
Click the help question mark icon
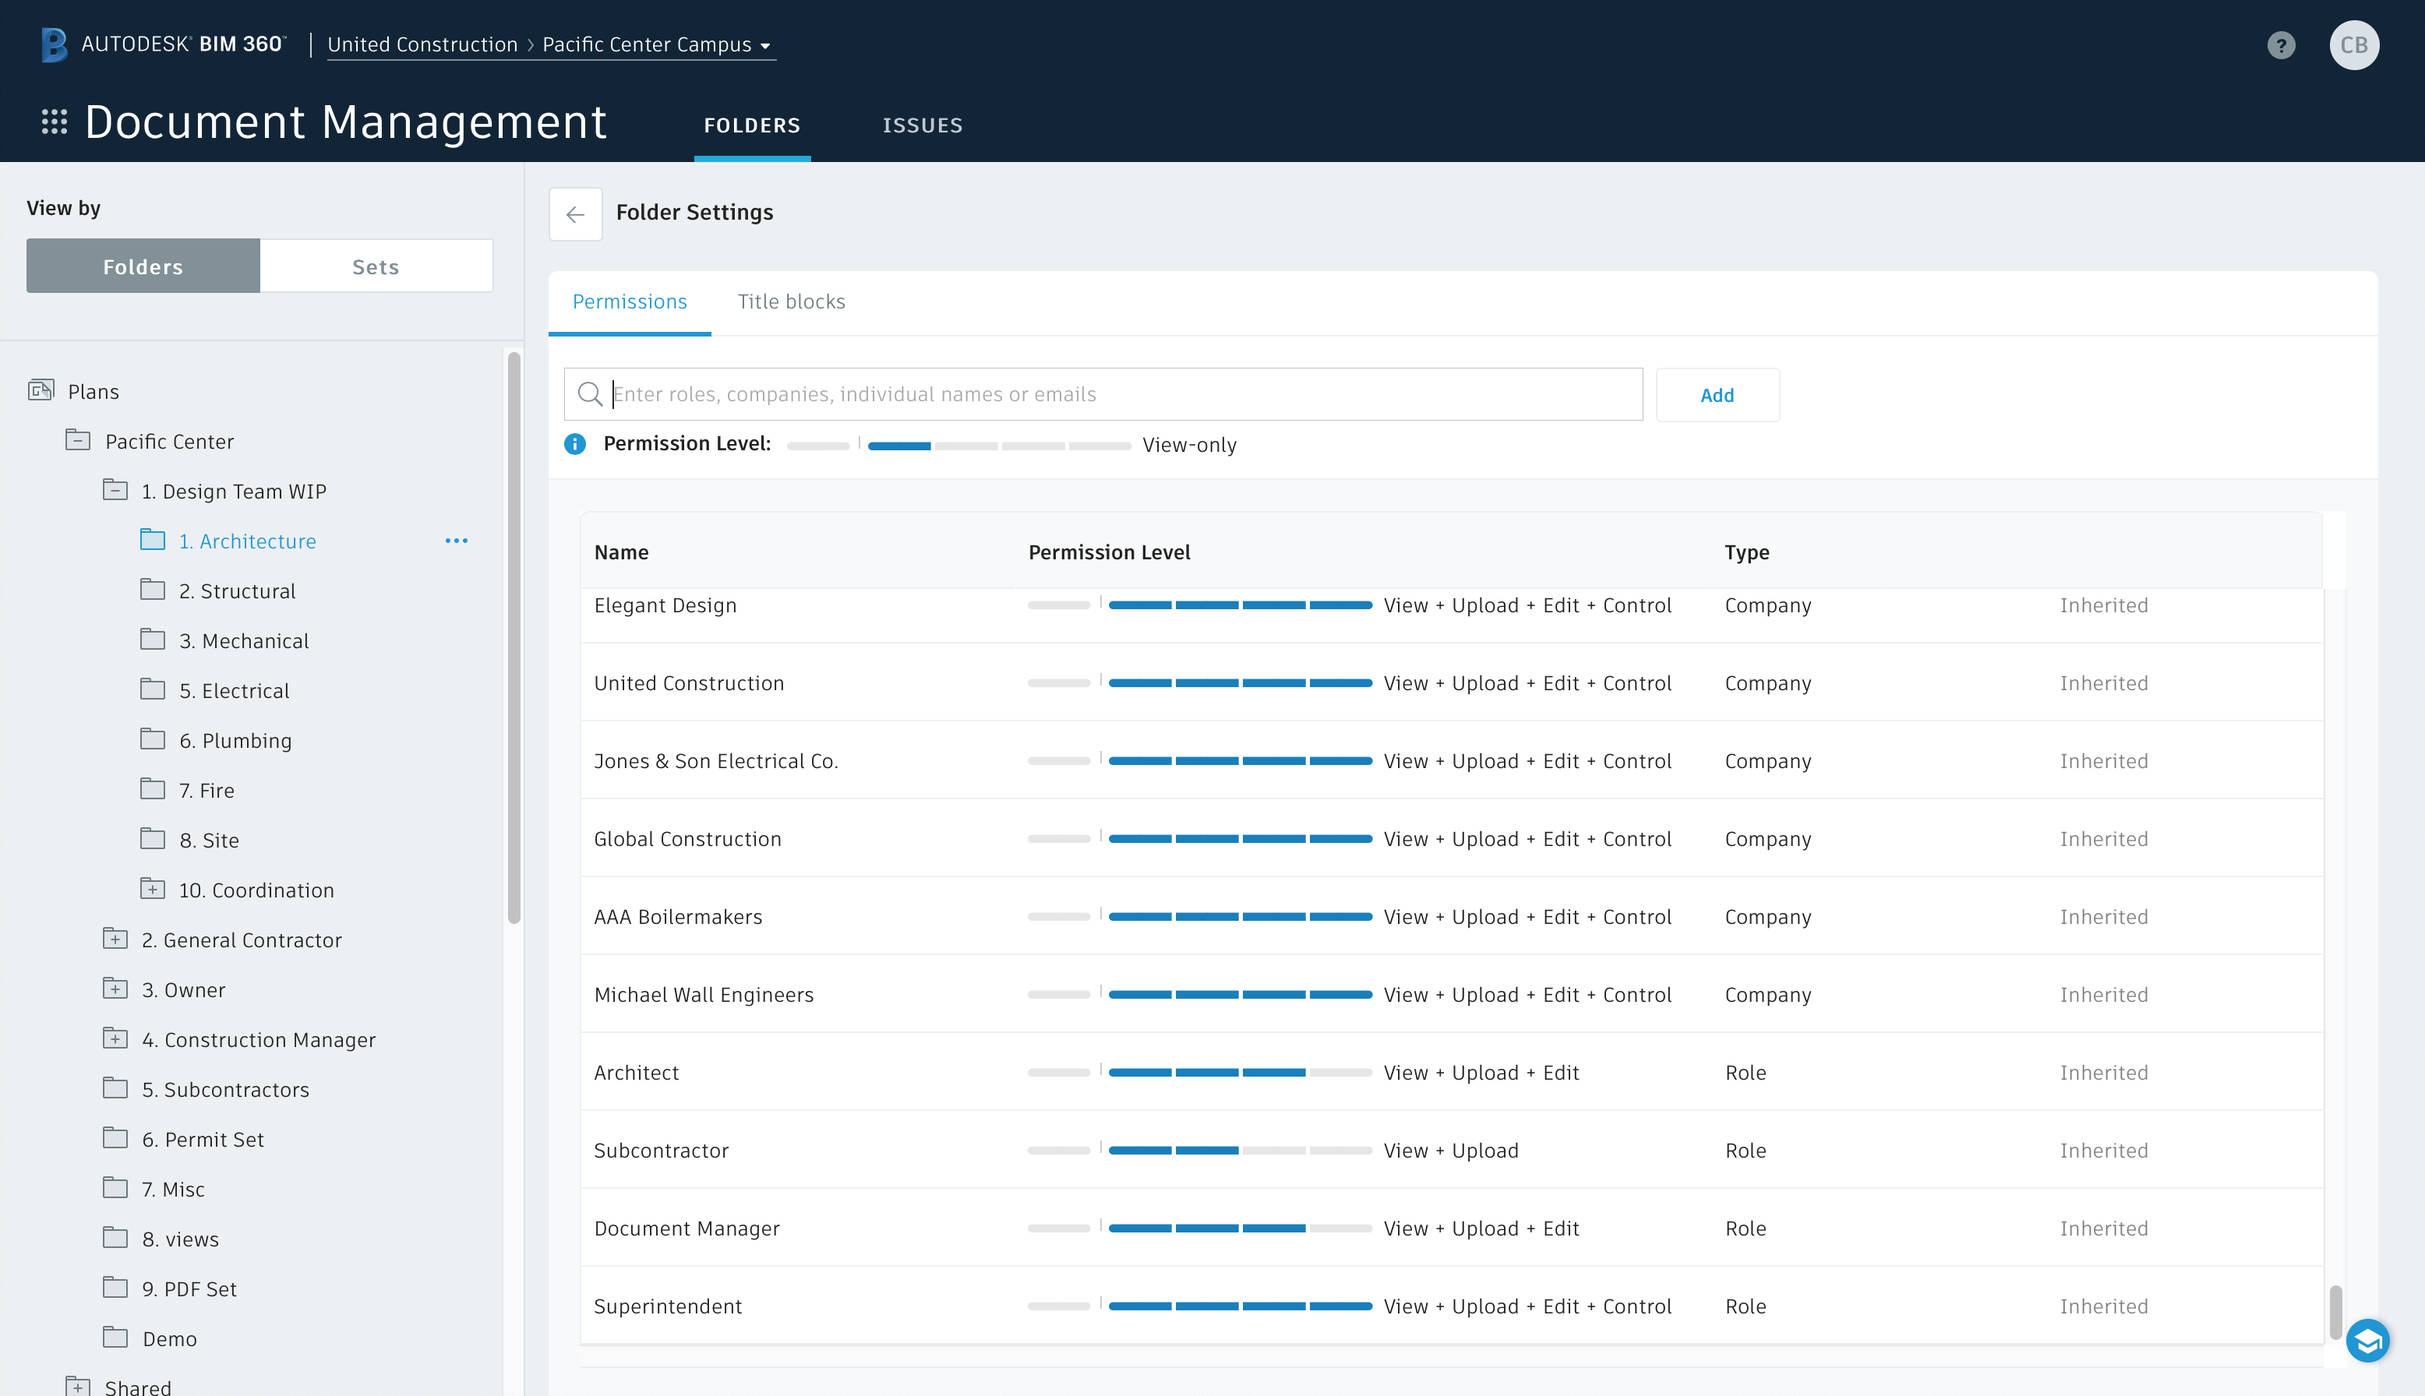2281,44
